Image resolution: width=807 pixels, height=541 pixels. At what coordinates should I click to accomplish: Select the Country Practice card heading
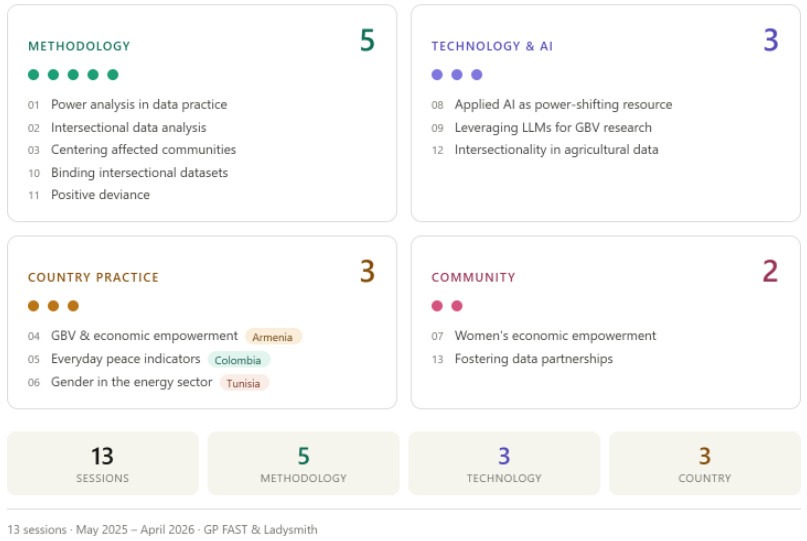[x=93, y=277]
